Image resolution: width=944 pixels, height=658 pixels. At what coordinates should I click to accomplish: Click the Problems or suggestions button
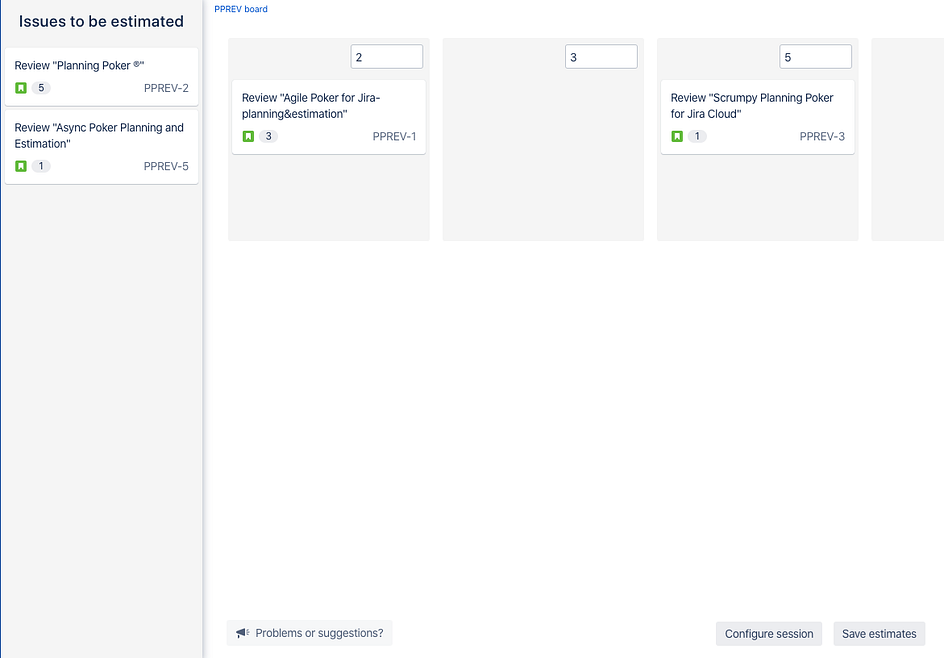coord(309,632)
